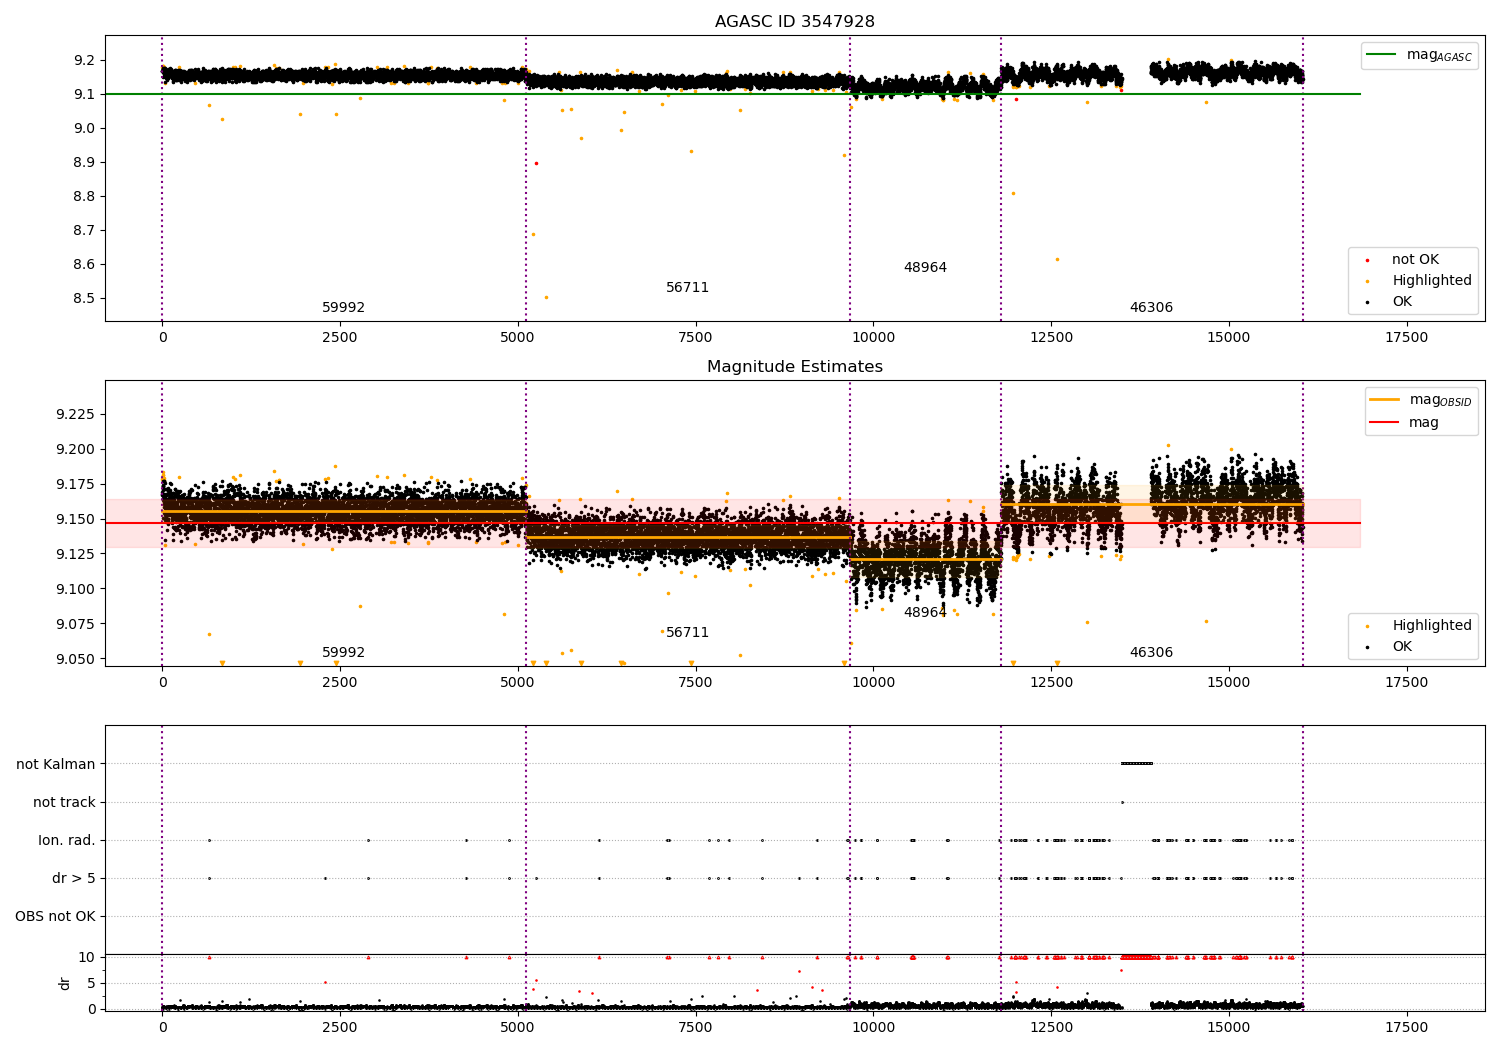
Task: Click y-axis tick 9.150 in Magnitude Estimates plot
Action: [76, 520]
